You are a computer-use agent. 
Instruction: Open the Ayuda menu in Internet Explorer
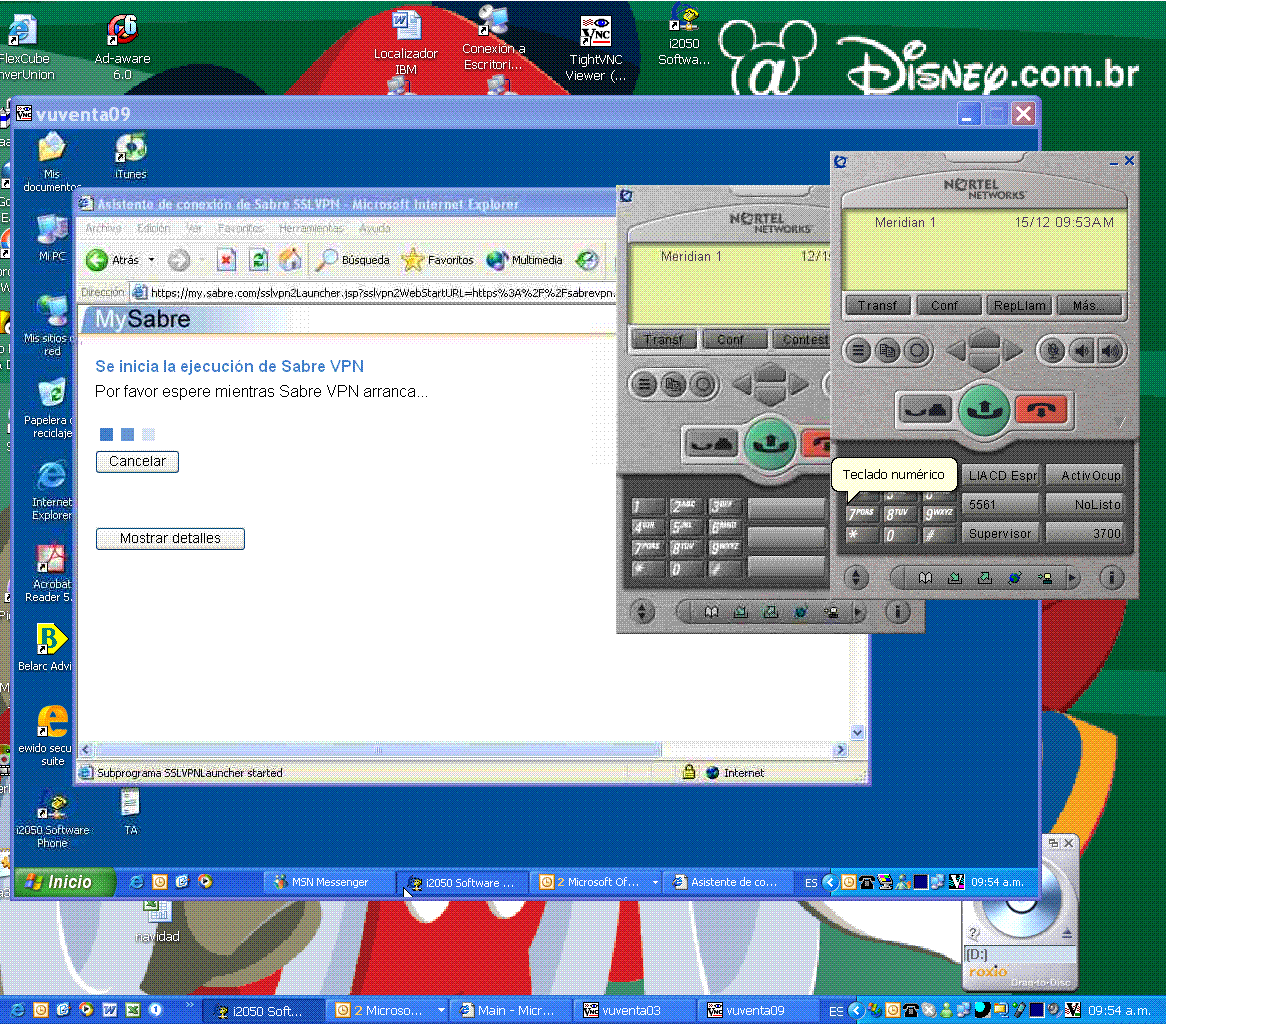[375, 229]
